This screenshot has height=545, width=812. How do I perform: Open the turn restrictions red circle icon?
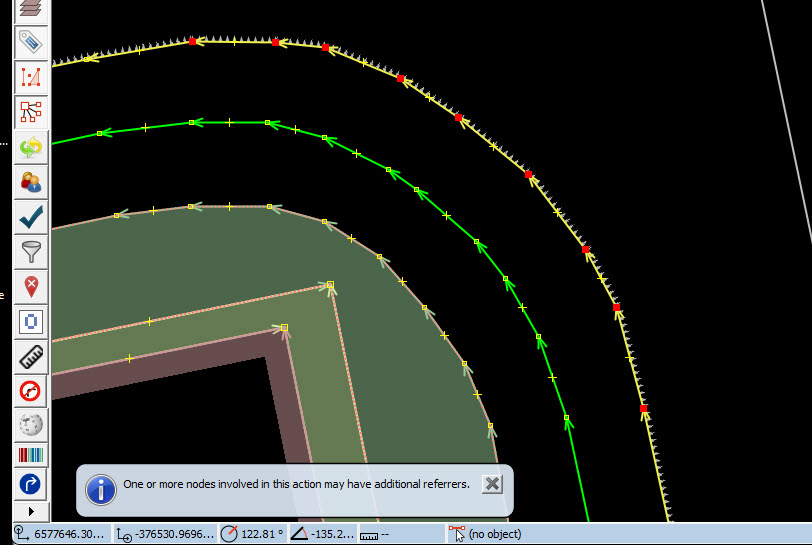click(x=31, y=391)
